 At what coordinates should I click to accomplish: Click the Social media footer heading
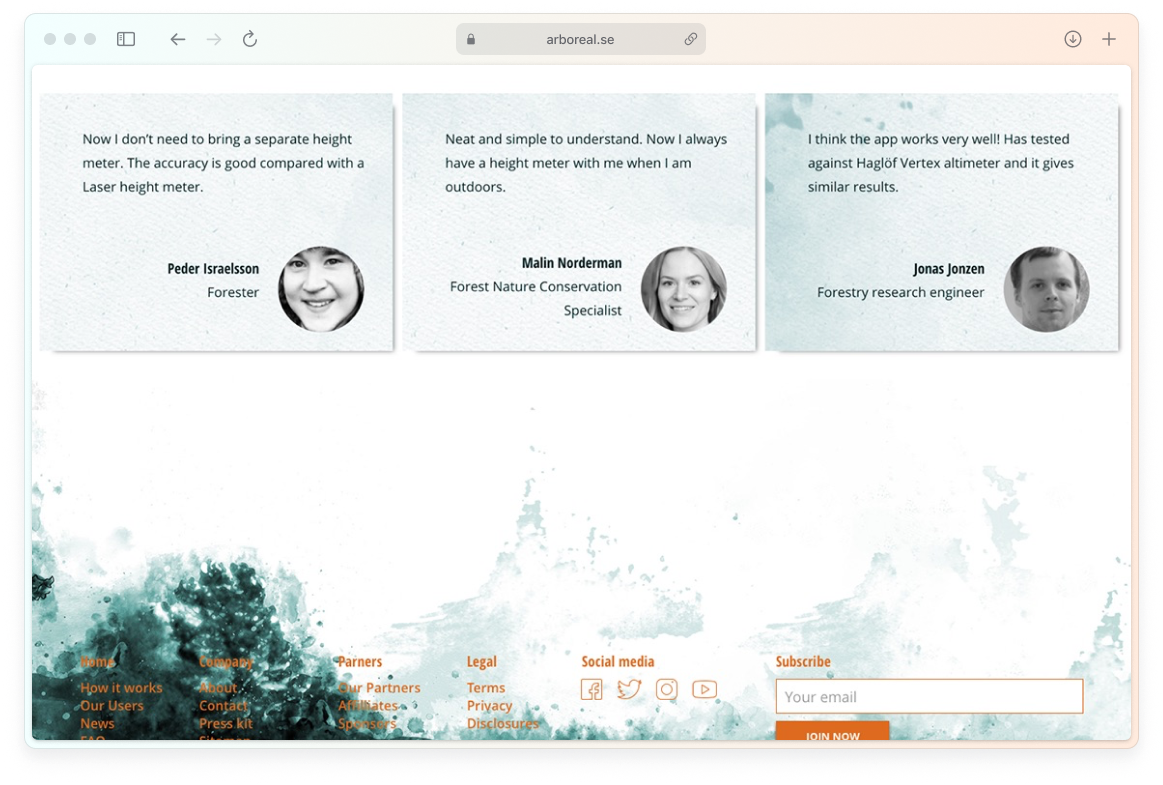click(618, 661)
